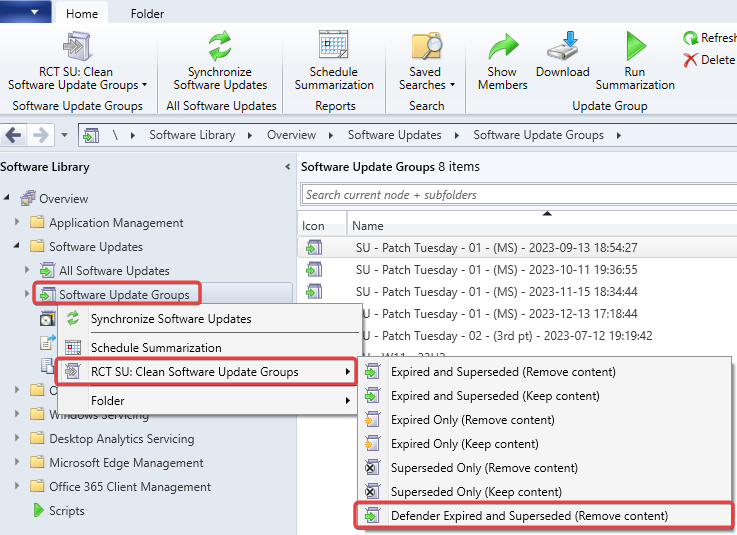Click Run Summarization play icon
The image size is (737, 535).
[x=636, y=46]
